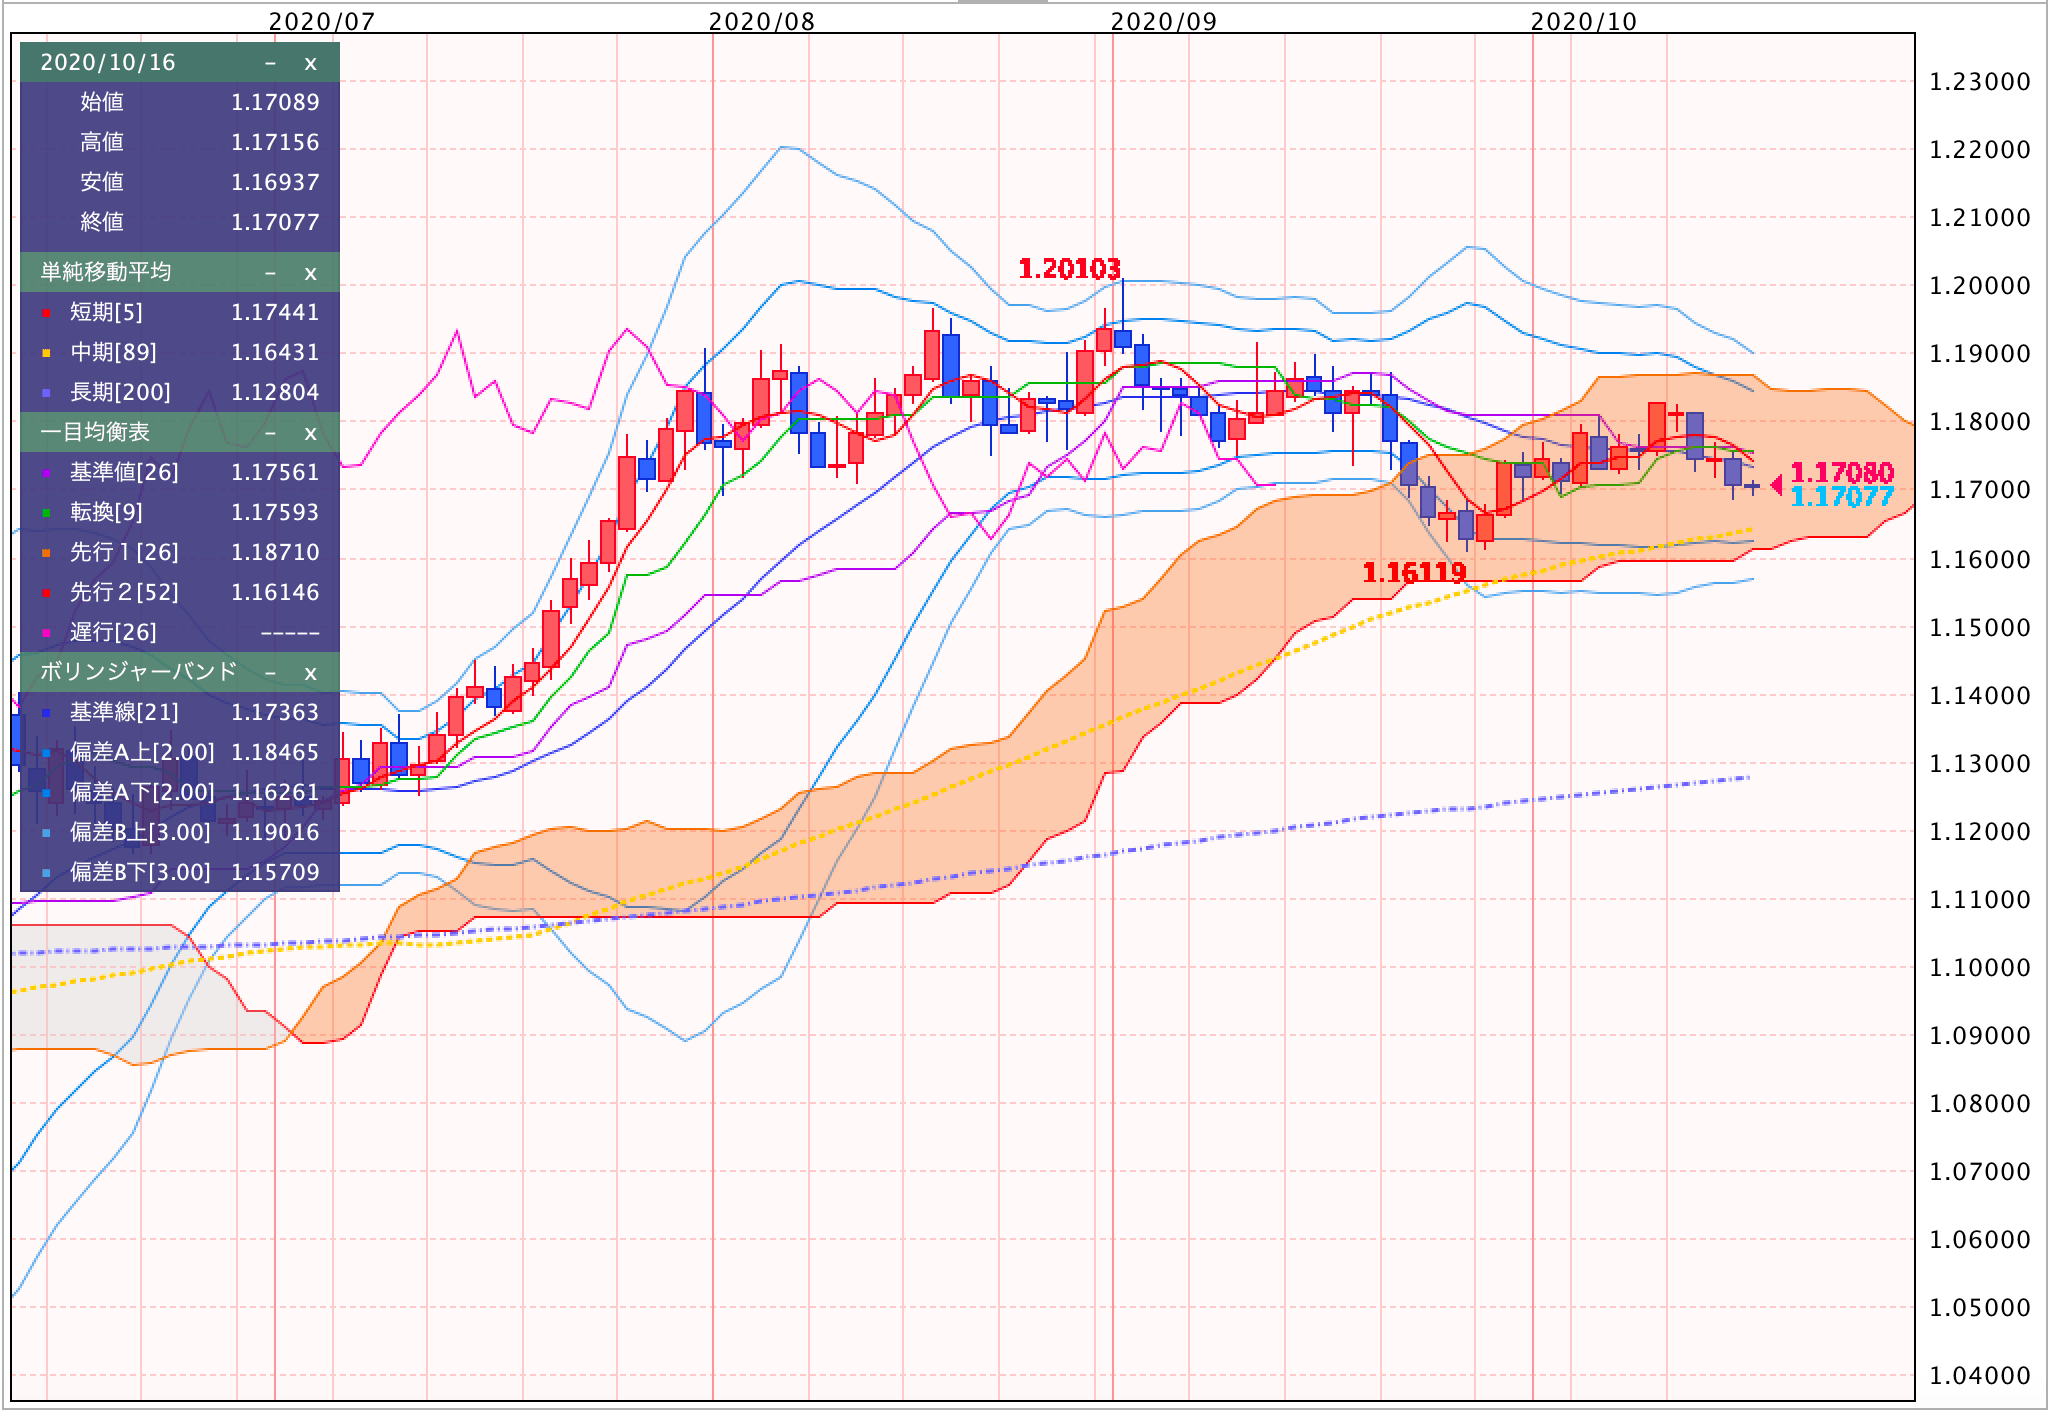Click the 一目均衡表 panel title
Image resolution: width=2048 pixels, height=1410 pixels.
click(x=95, y=432)
